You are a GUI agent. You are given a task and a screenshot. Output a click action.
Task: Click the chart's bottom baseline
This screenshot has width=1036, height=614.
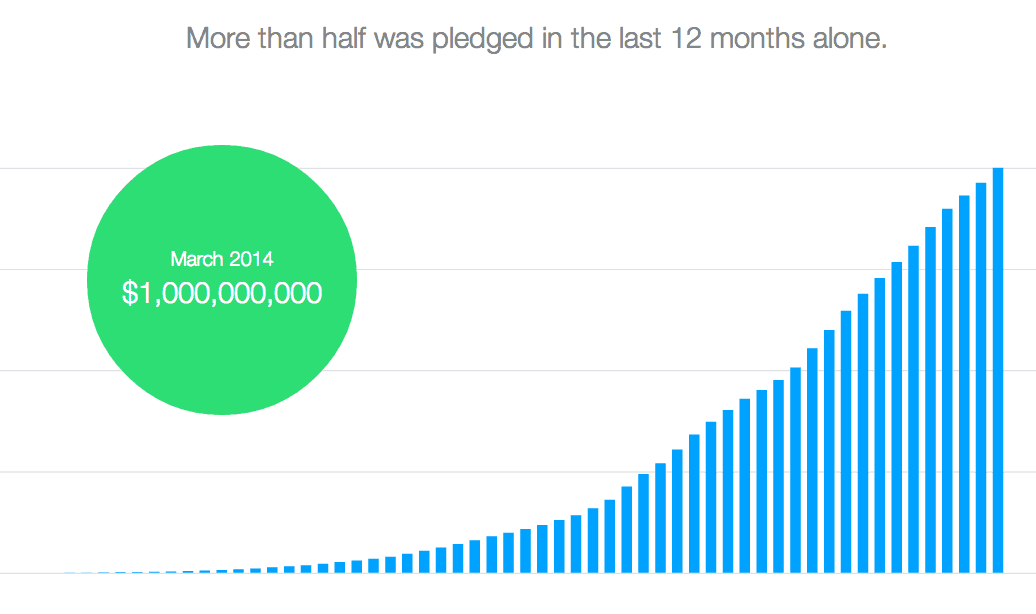pos(518,573)
